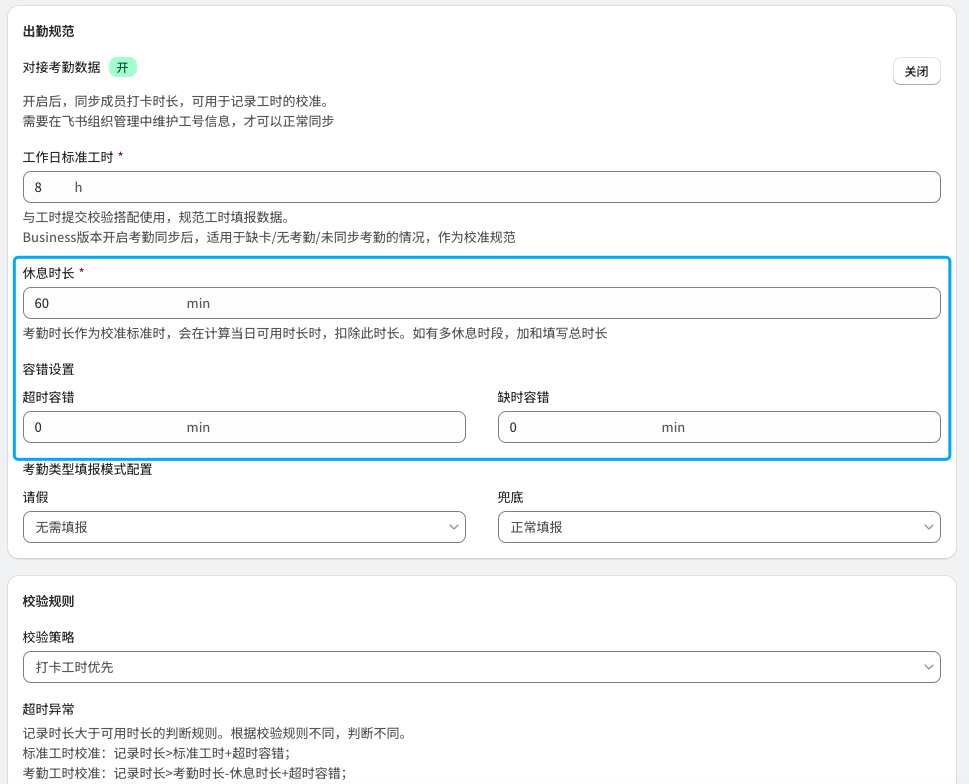Open the 兜底 dropdown showing 正常填报
This screenshot has height=784, width=969.
point(718,527)
